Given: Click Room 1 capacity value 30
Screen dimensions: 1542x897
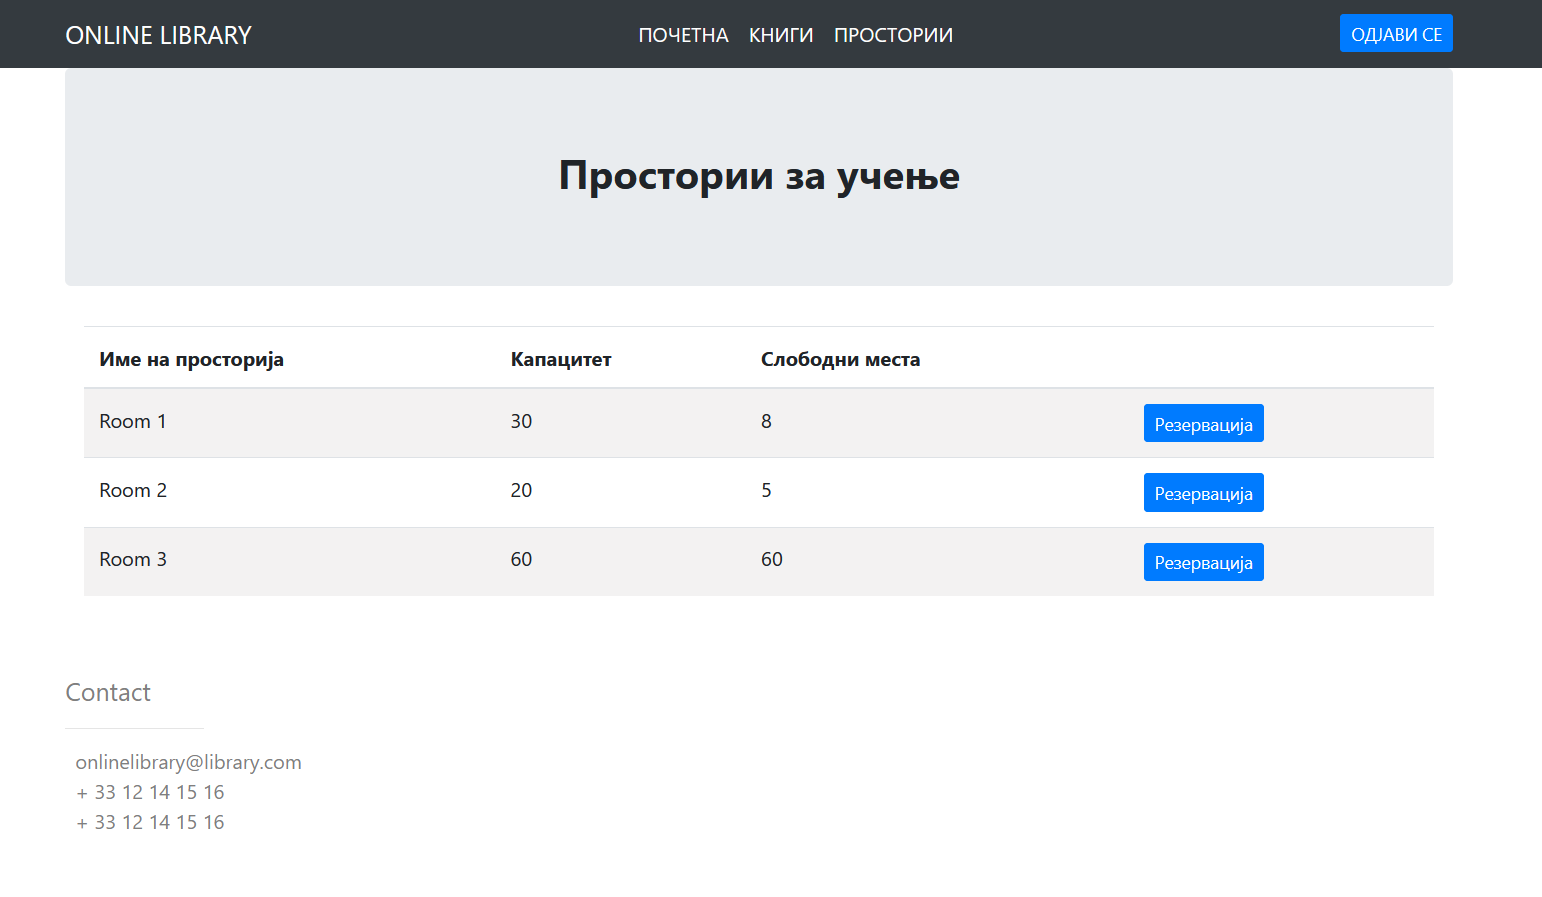Looking at the screenshot, I should pyautogui.click(x=521, y=422).
